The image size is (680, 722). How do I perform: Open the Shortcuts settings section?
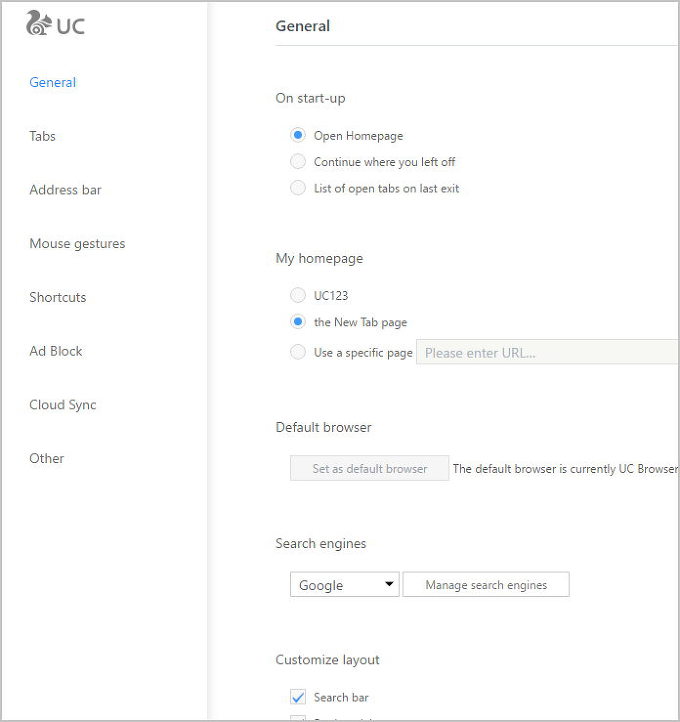tap(58, 297)
